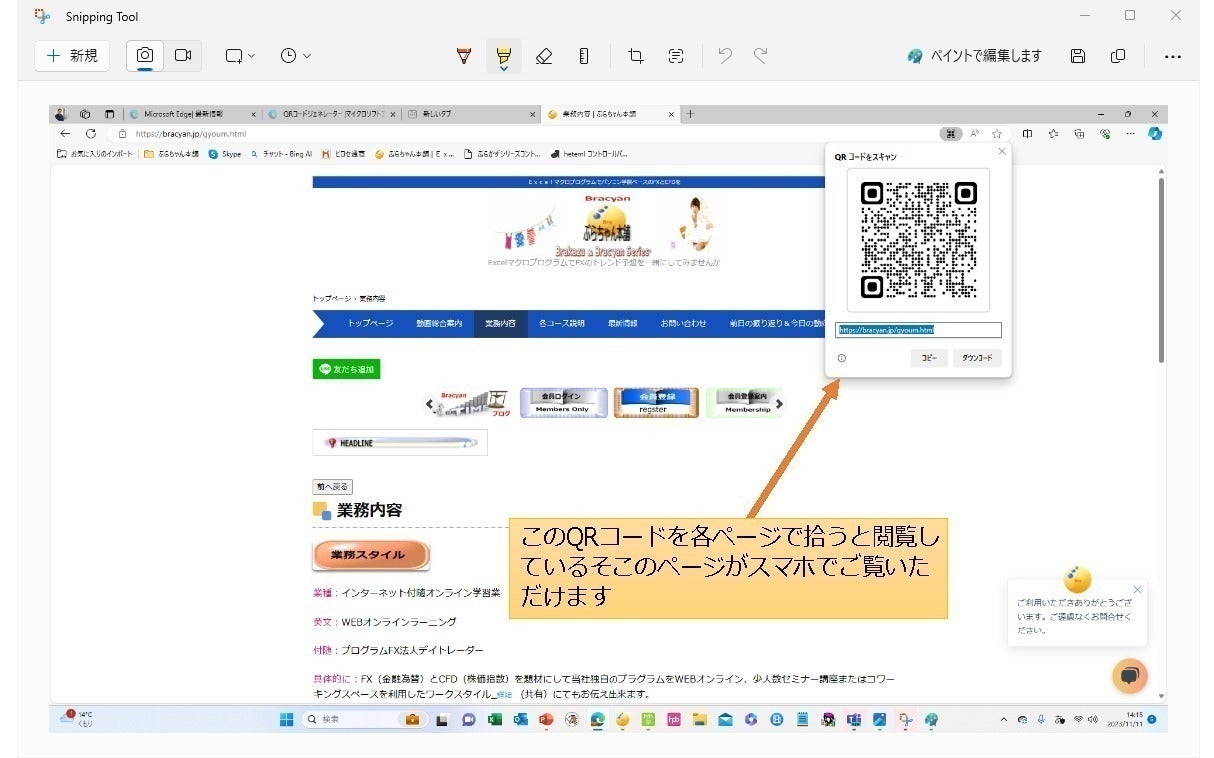Close the chat greeting bubble
Viewport: 1214px width, 758px height.
coord(1137,589)
